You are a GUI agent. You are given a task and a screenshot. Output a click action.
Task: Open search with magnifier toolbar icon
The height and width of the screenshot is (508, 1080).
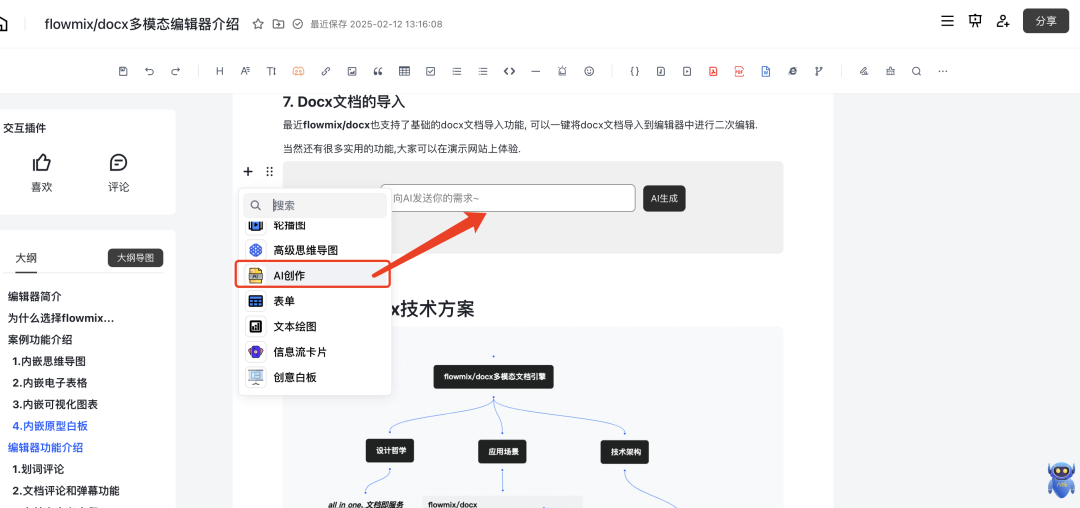point(916,71)
